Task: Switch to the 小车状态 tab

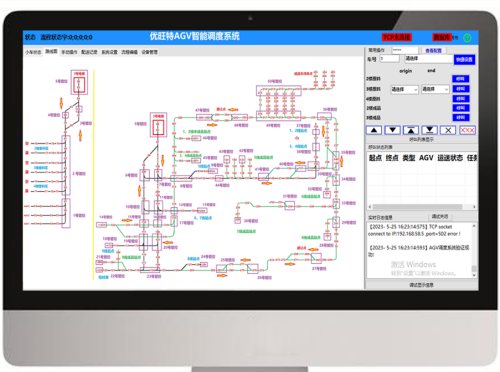Action: (x=33, y=52)
